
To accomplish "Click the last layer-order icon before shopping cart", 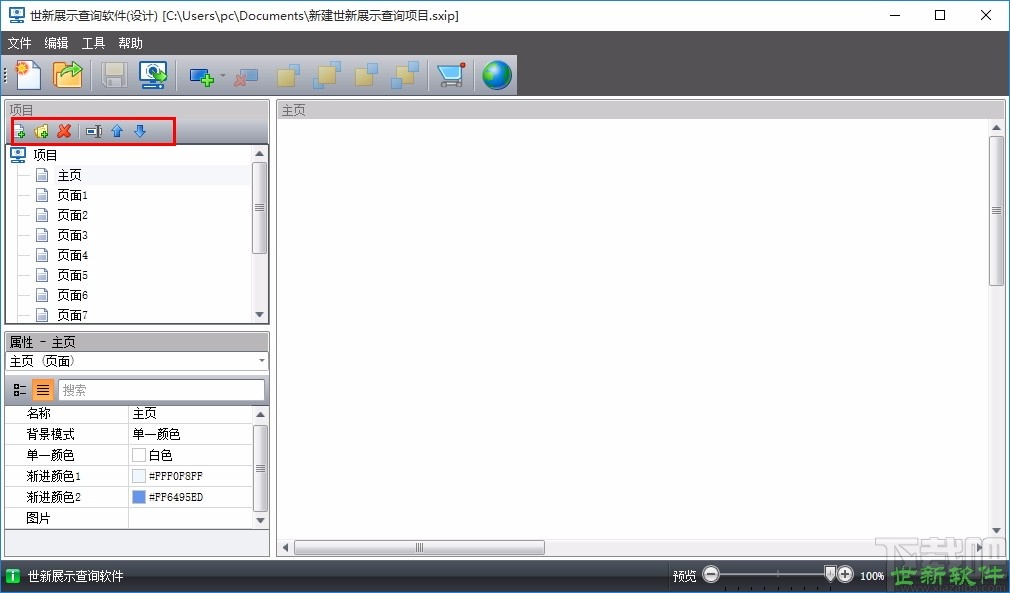I will [x=405, y=75].
